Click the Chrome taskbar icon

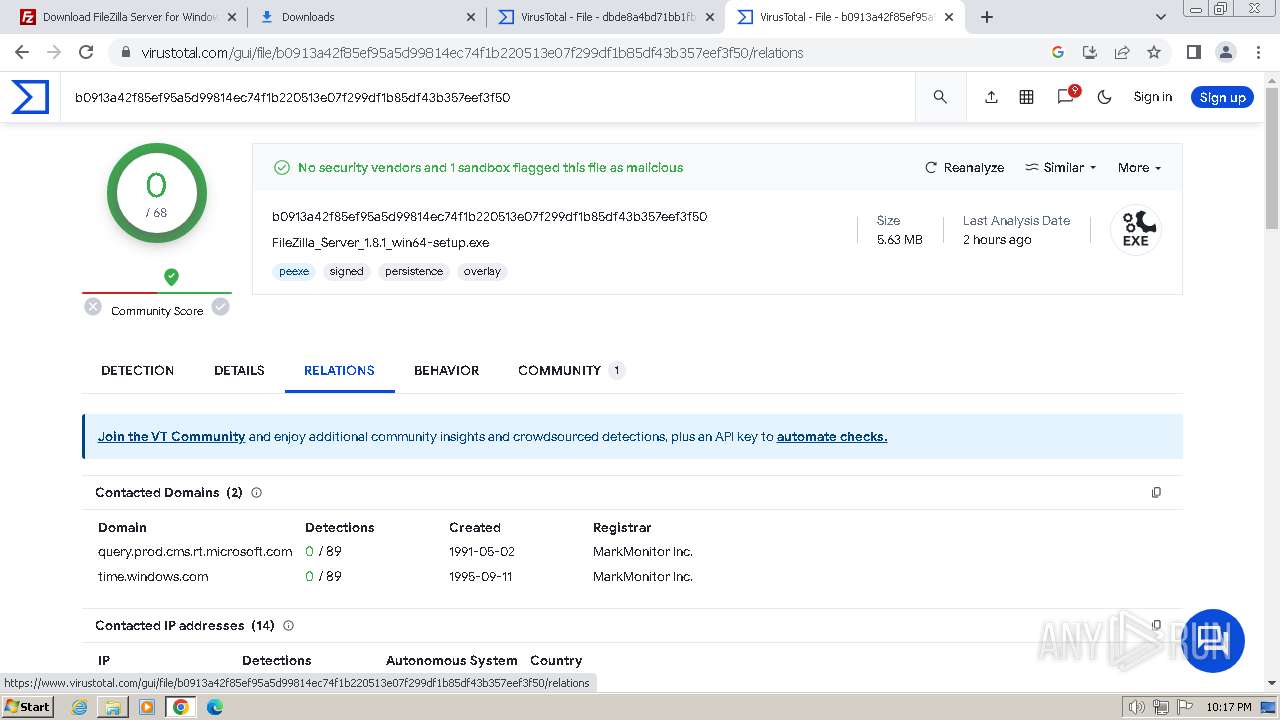[181, 707]
